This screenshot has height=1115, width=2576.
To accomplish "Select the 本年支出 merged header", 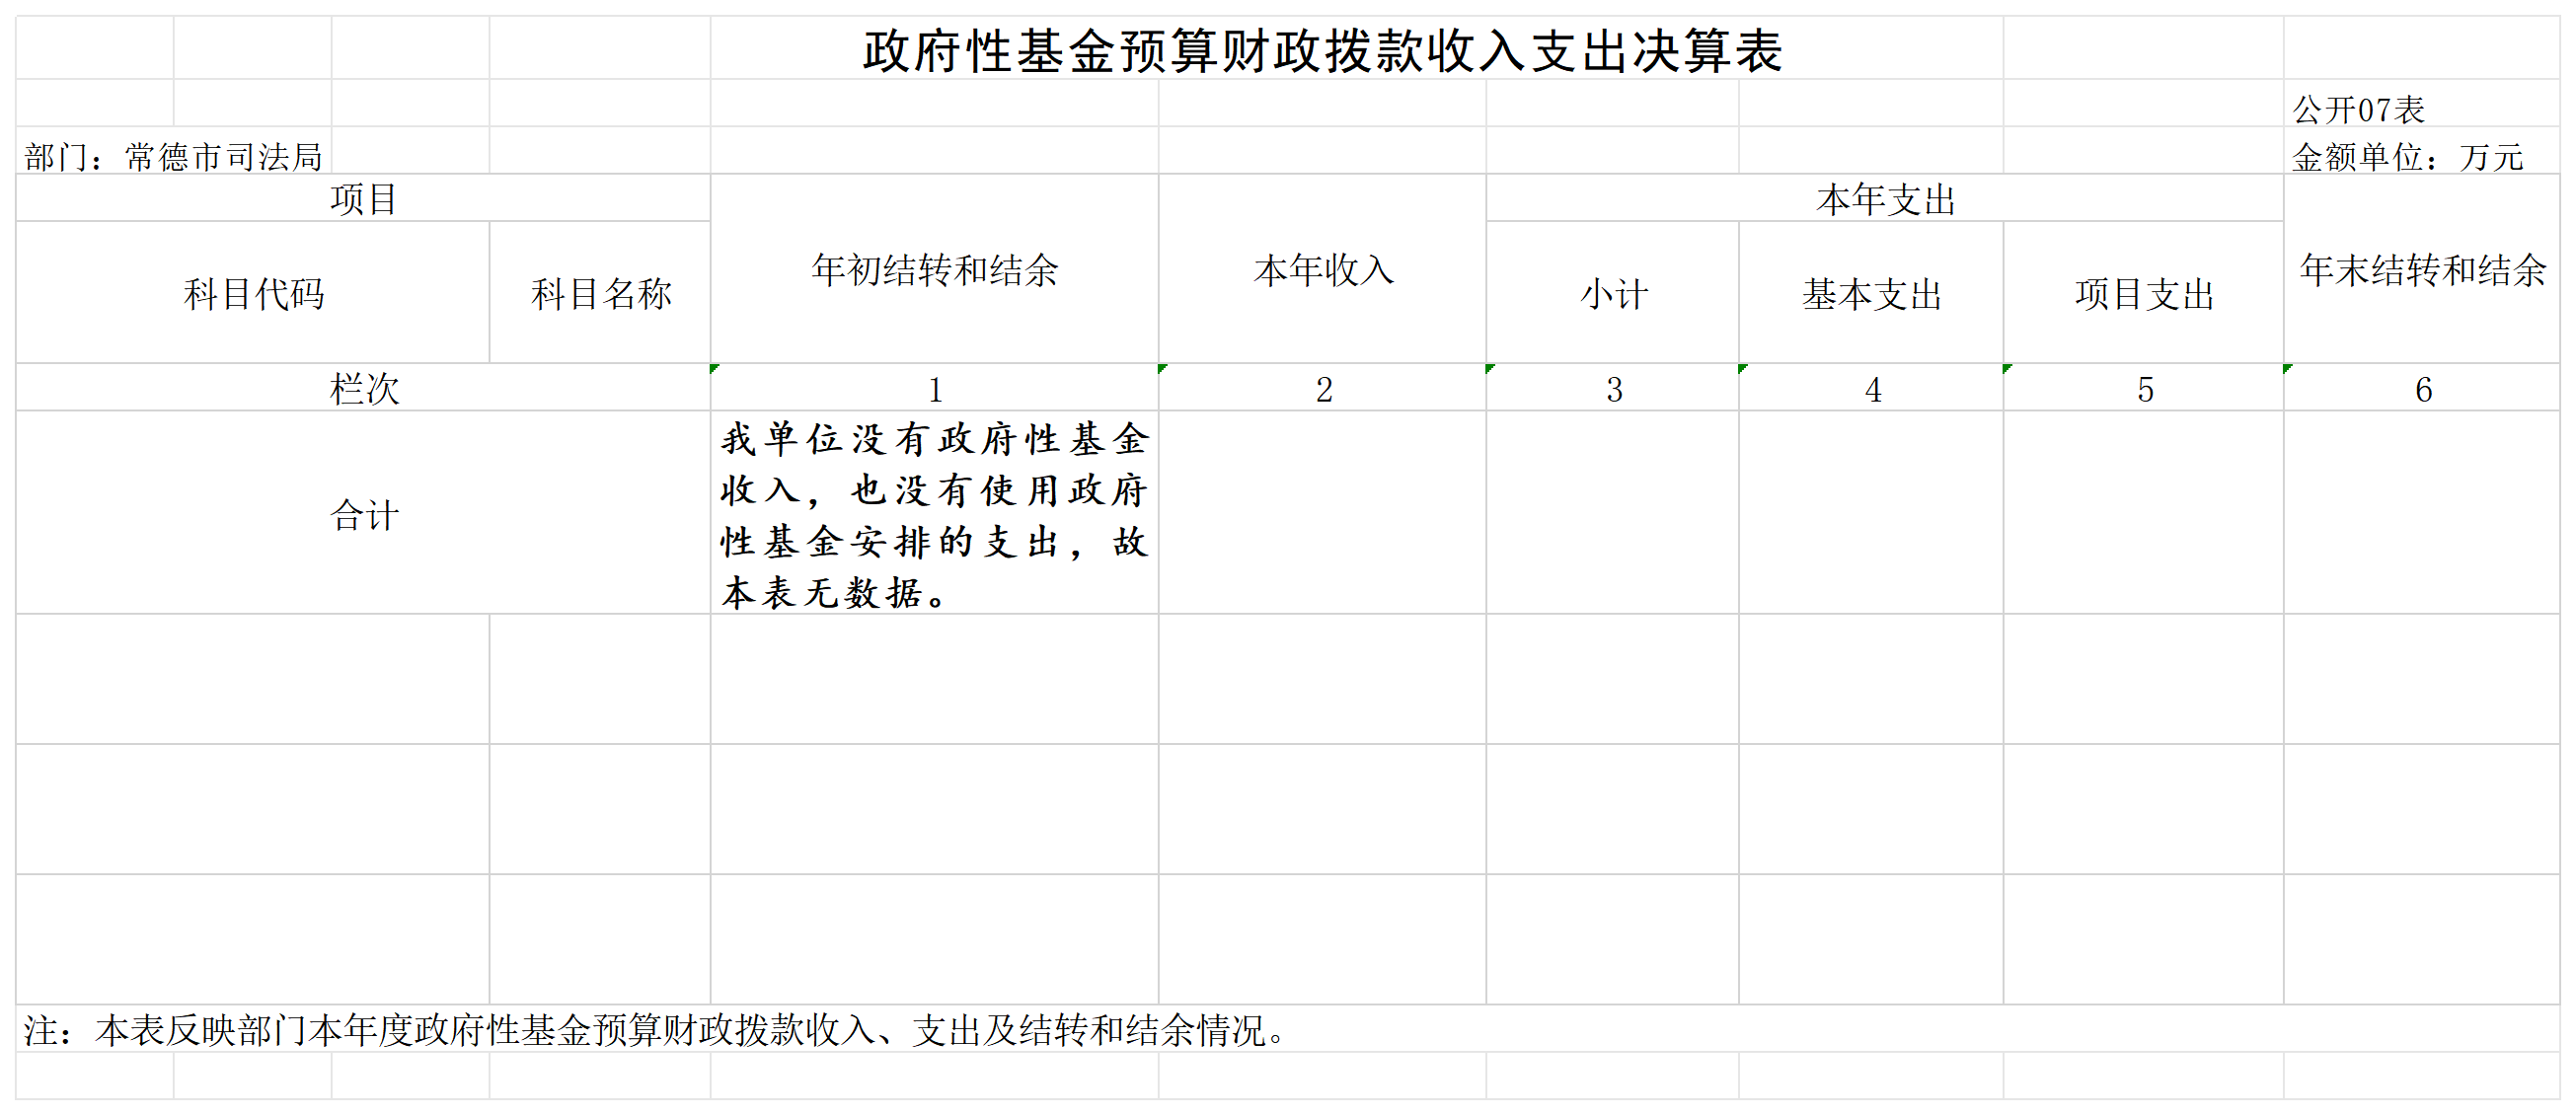I will 1885,198.
